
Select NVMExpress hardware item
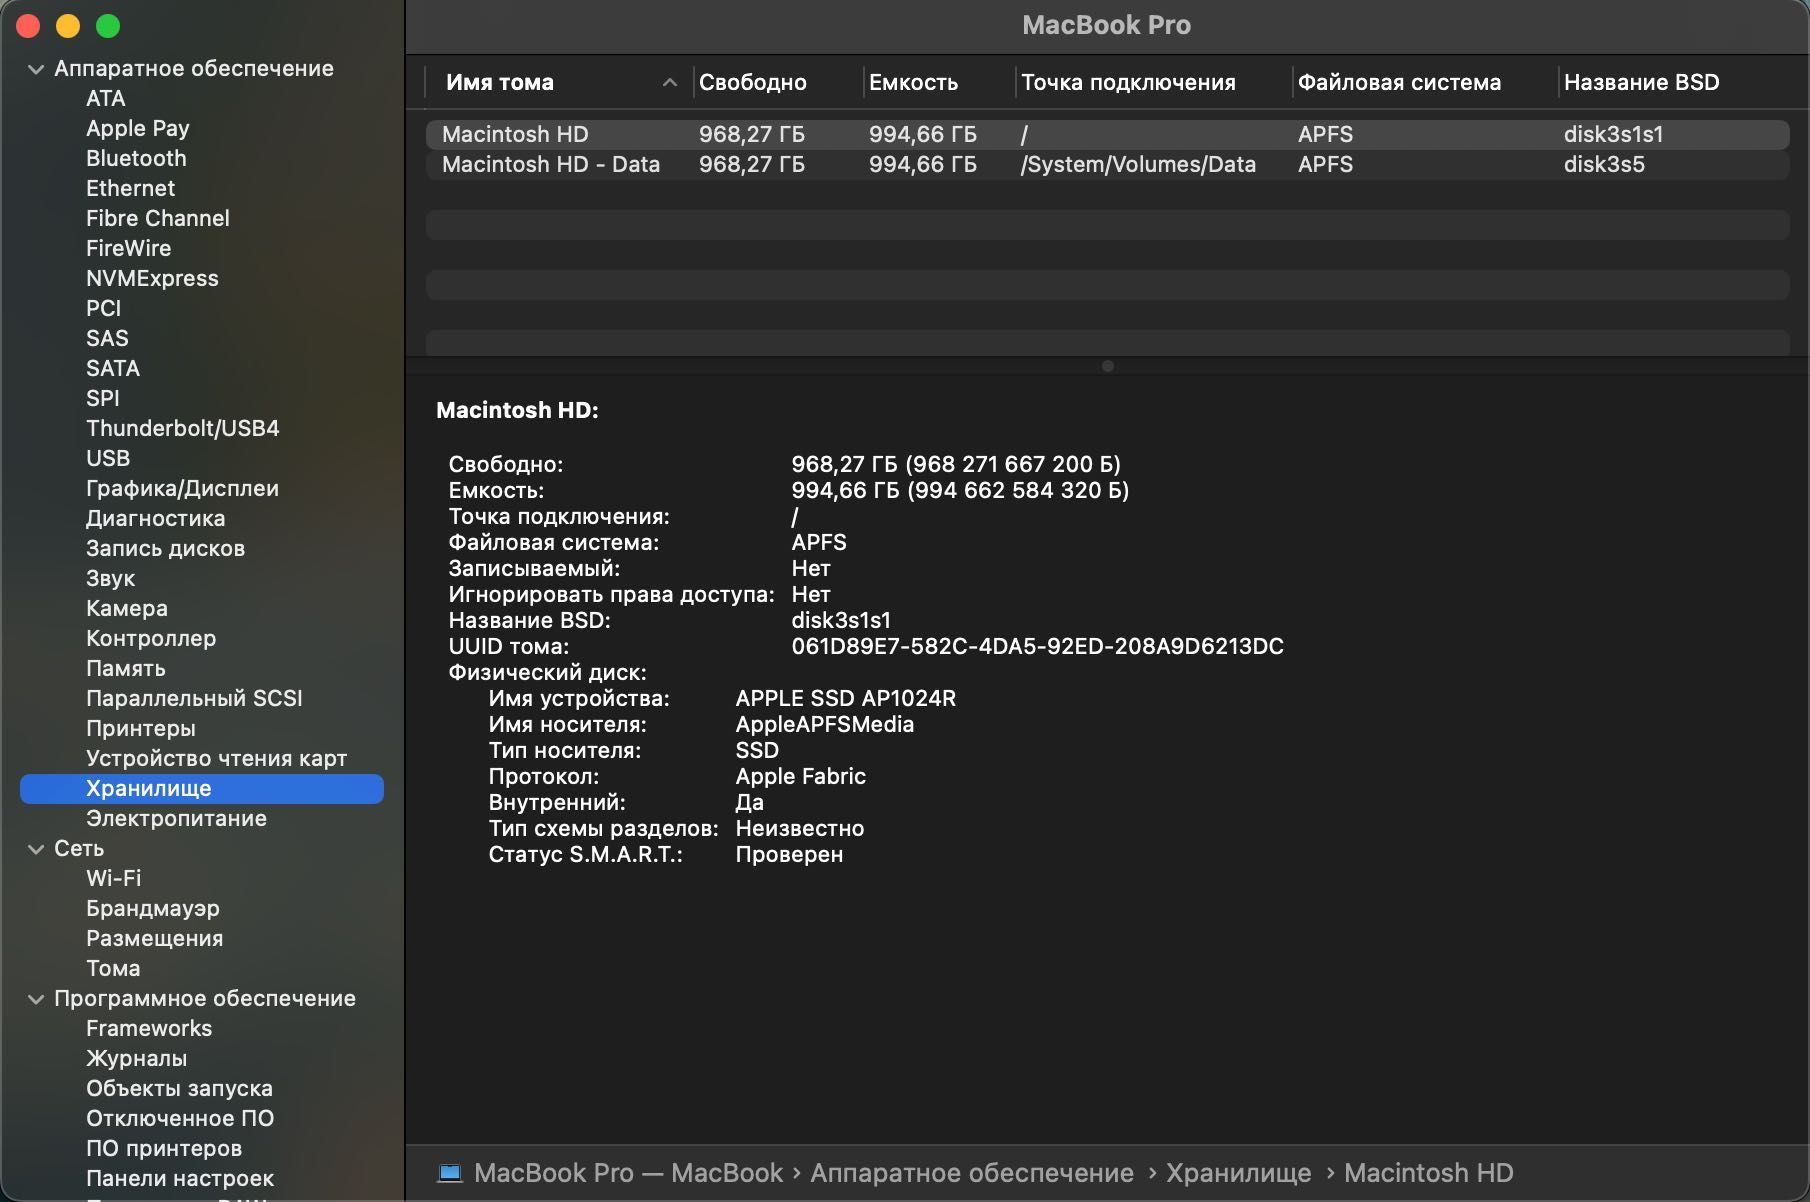(152, 278)
